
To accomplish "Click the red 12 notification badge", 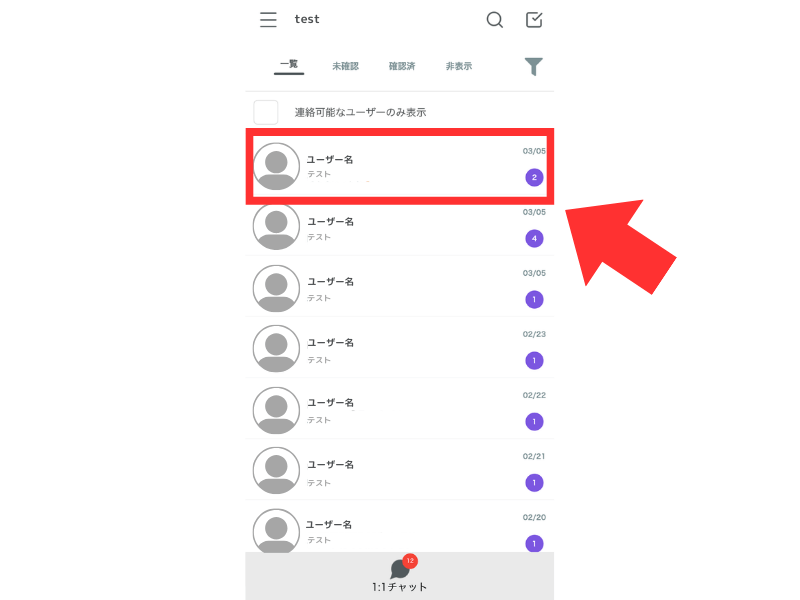I will [x=410, y=561].
